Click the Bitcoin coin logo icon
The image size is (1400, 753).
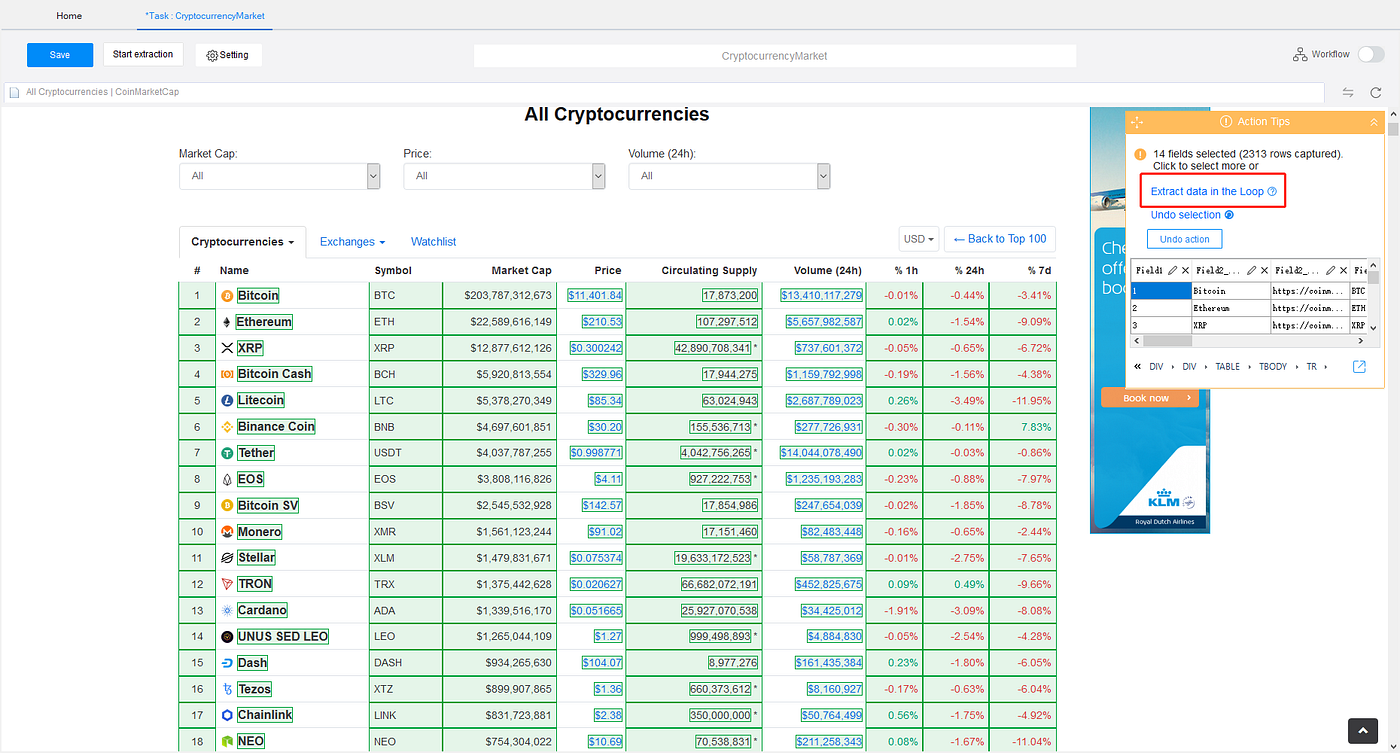point(227,296)
